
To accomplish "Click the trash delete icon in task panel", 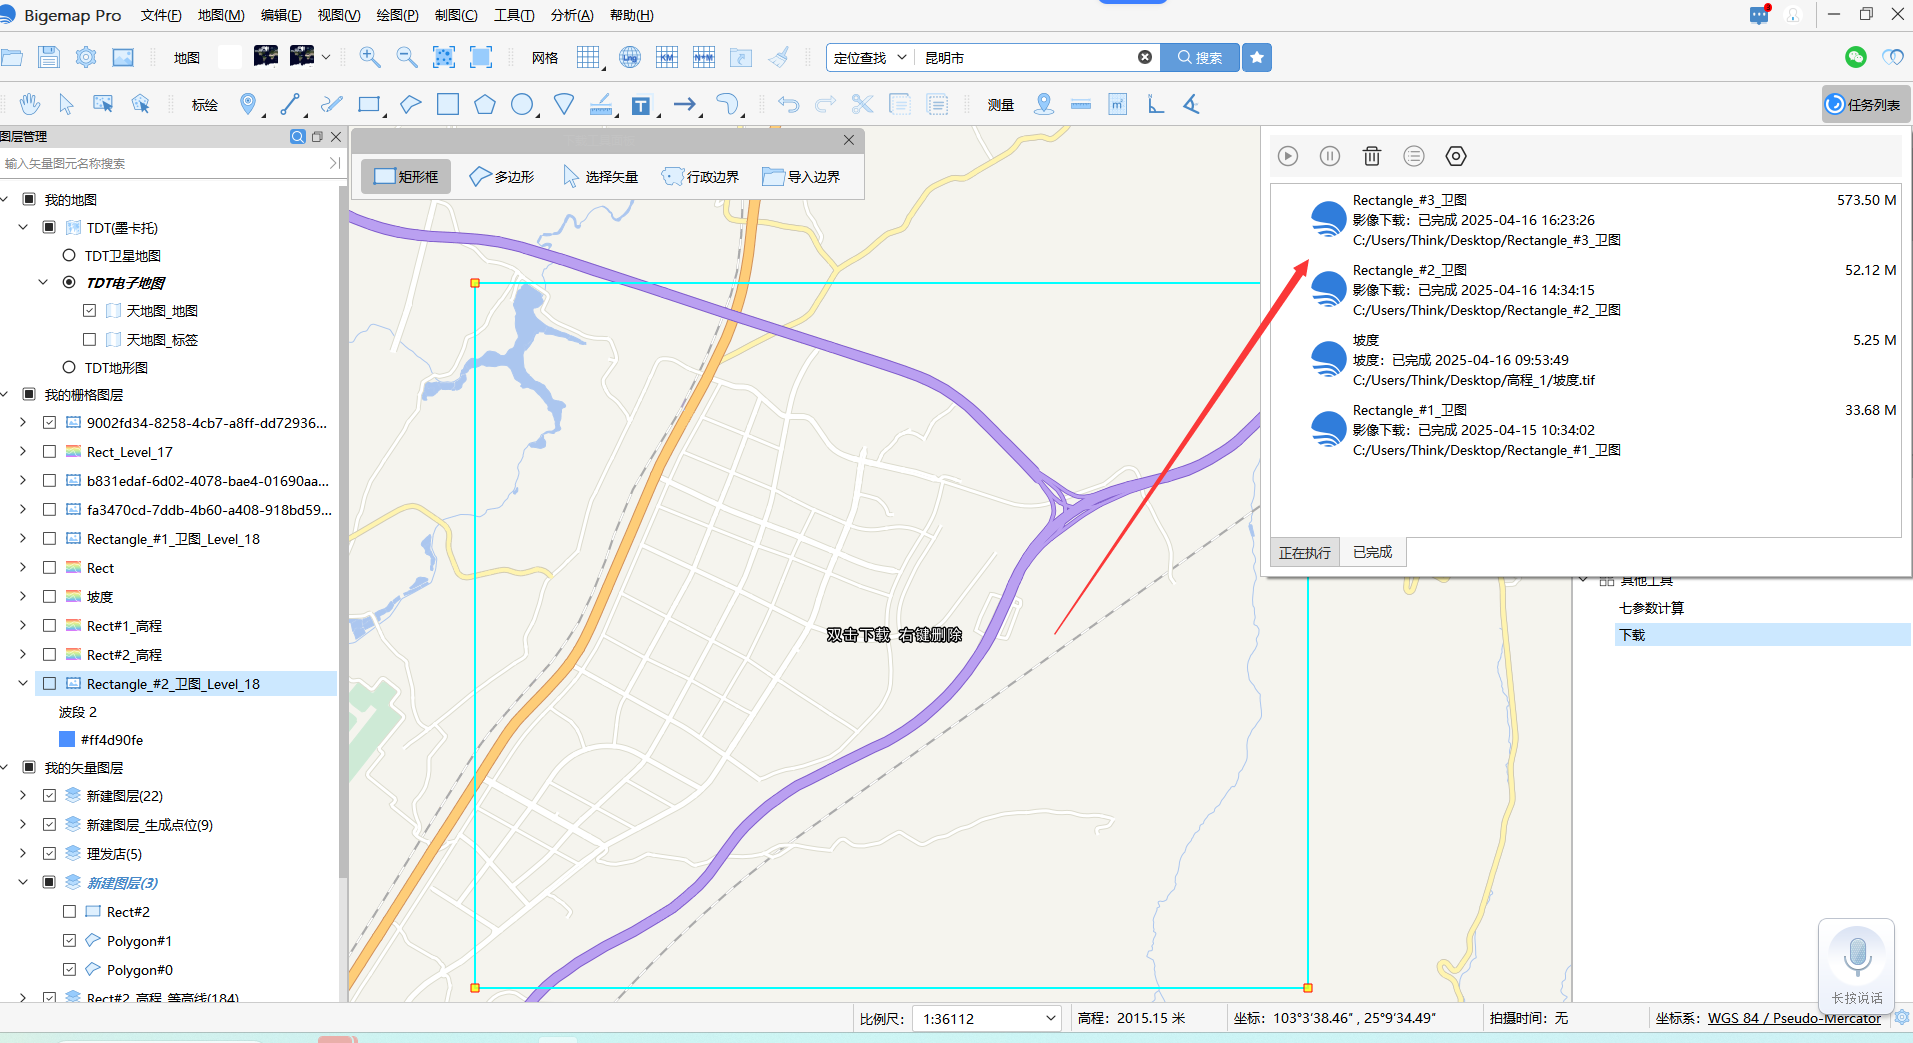I will (1372, 156).
